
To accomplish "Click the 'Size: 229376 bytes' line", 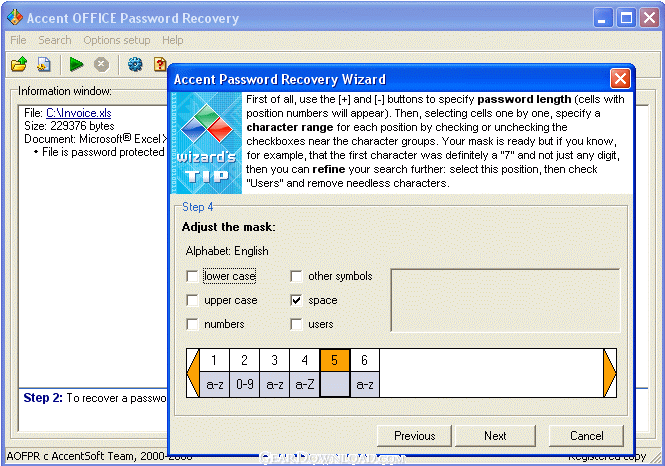I will pyautogui.click(x=69, y=126).
